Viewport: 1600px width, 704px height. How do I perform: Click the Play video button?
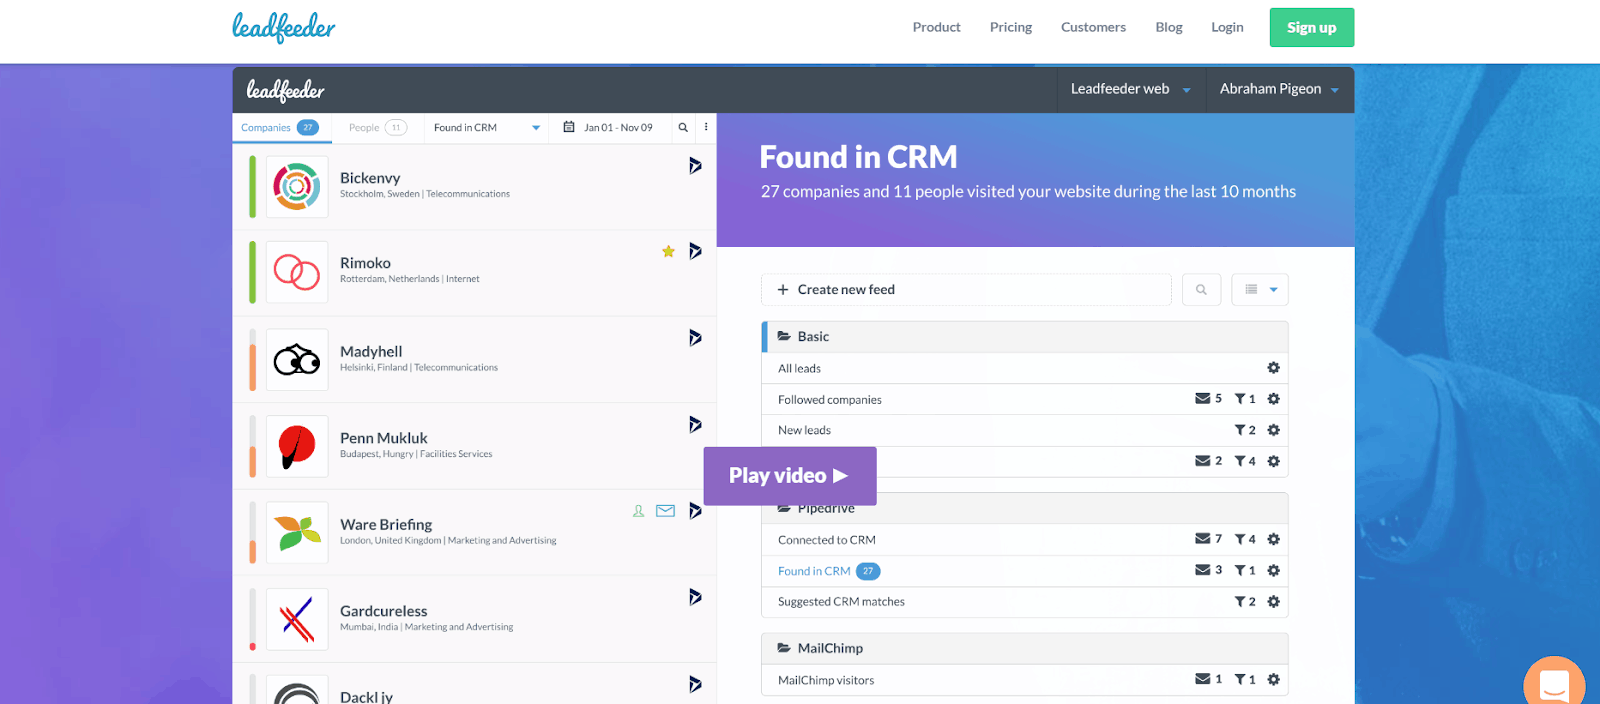[x=790, y=476]
